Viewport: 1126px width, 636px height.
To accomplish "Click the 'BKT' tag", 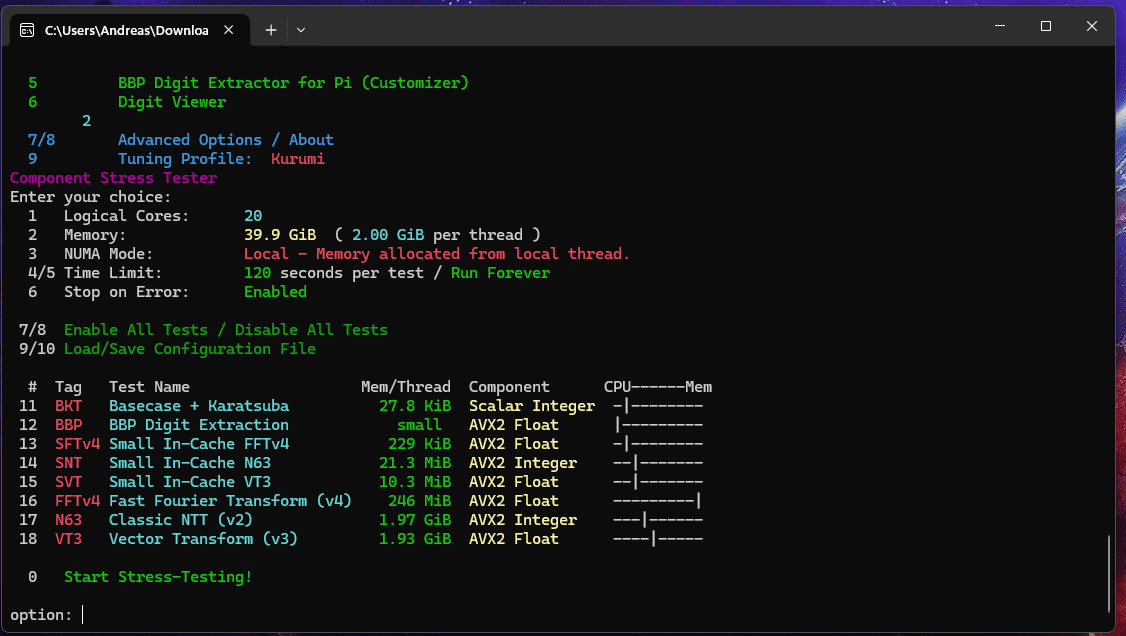I will [x=68, y=406].
